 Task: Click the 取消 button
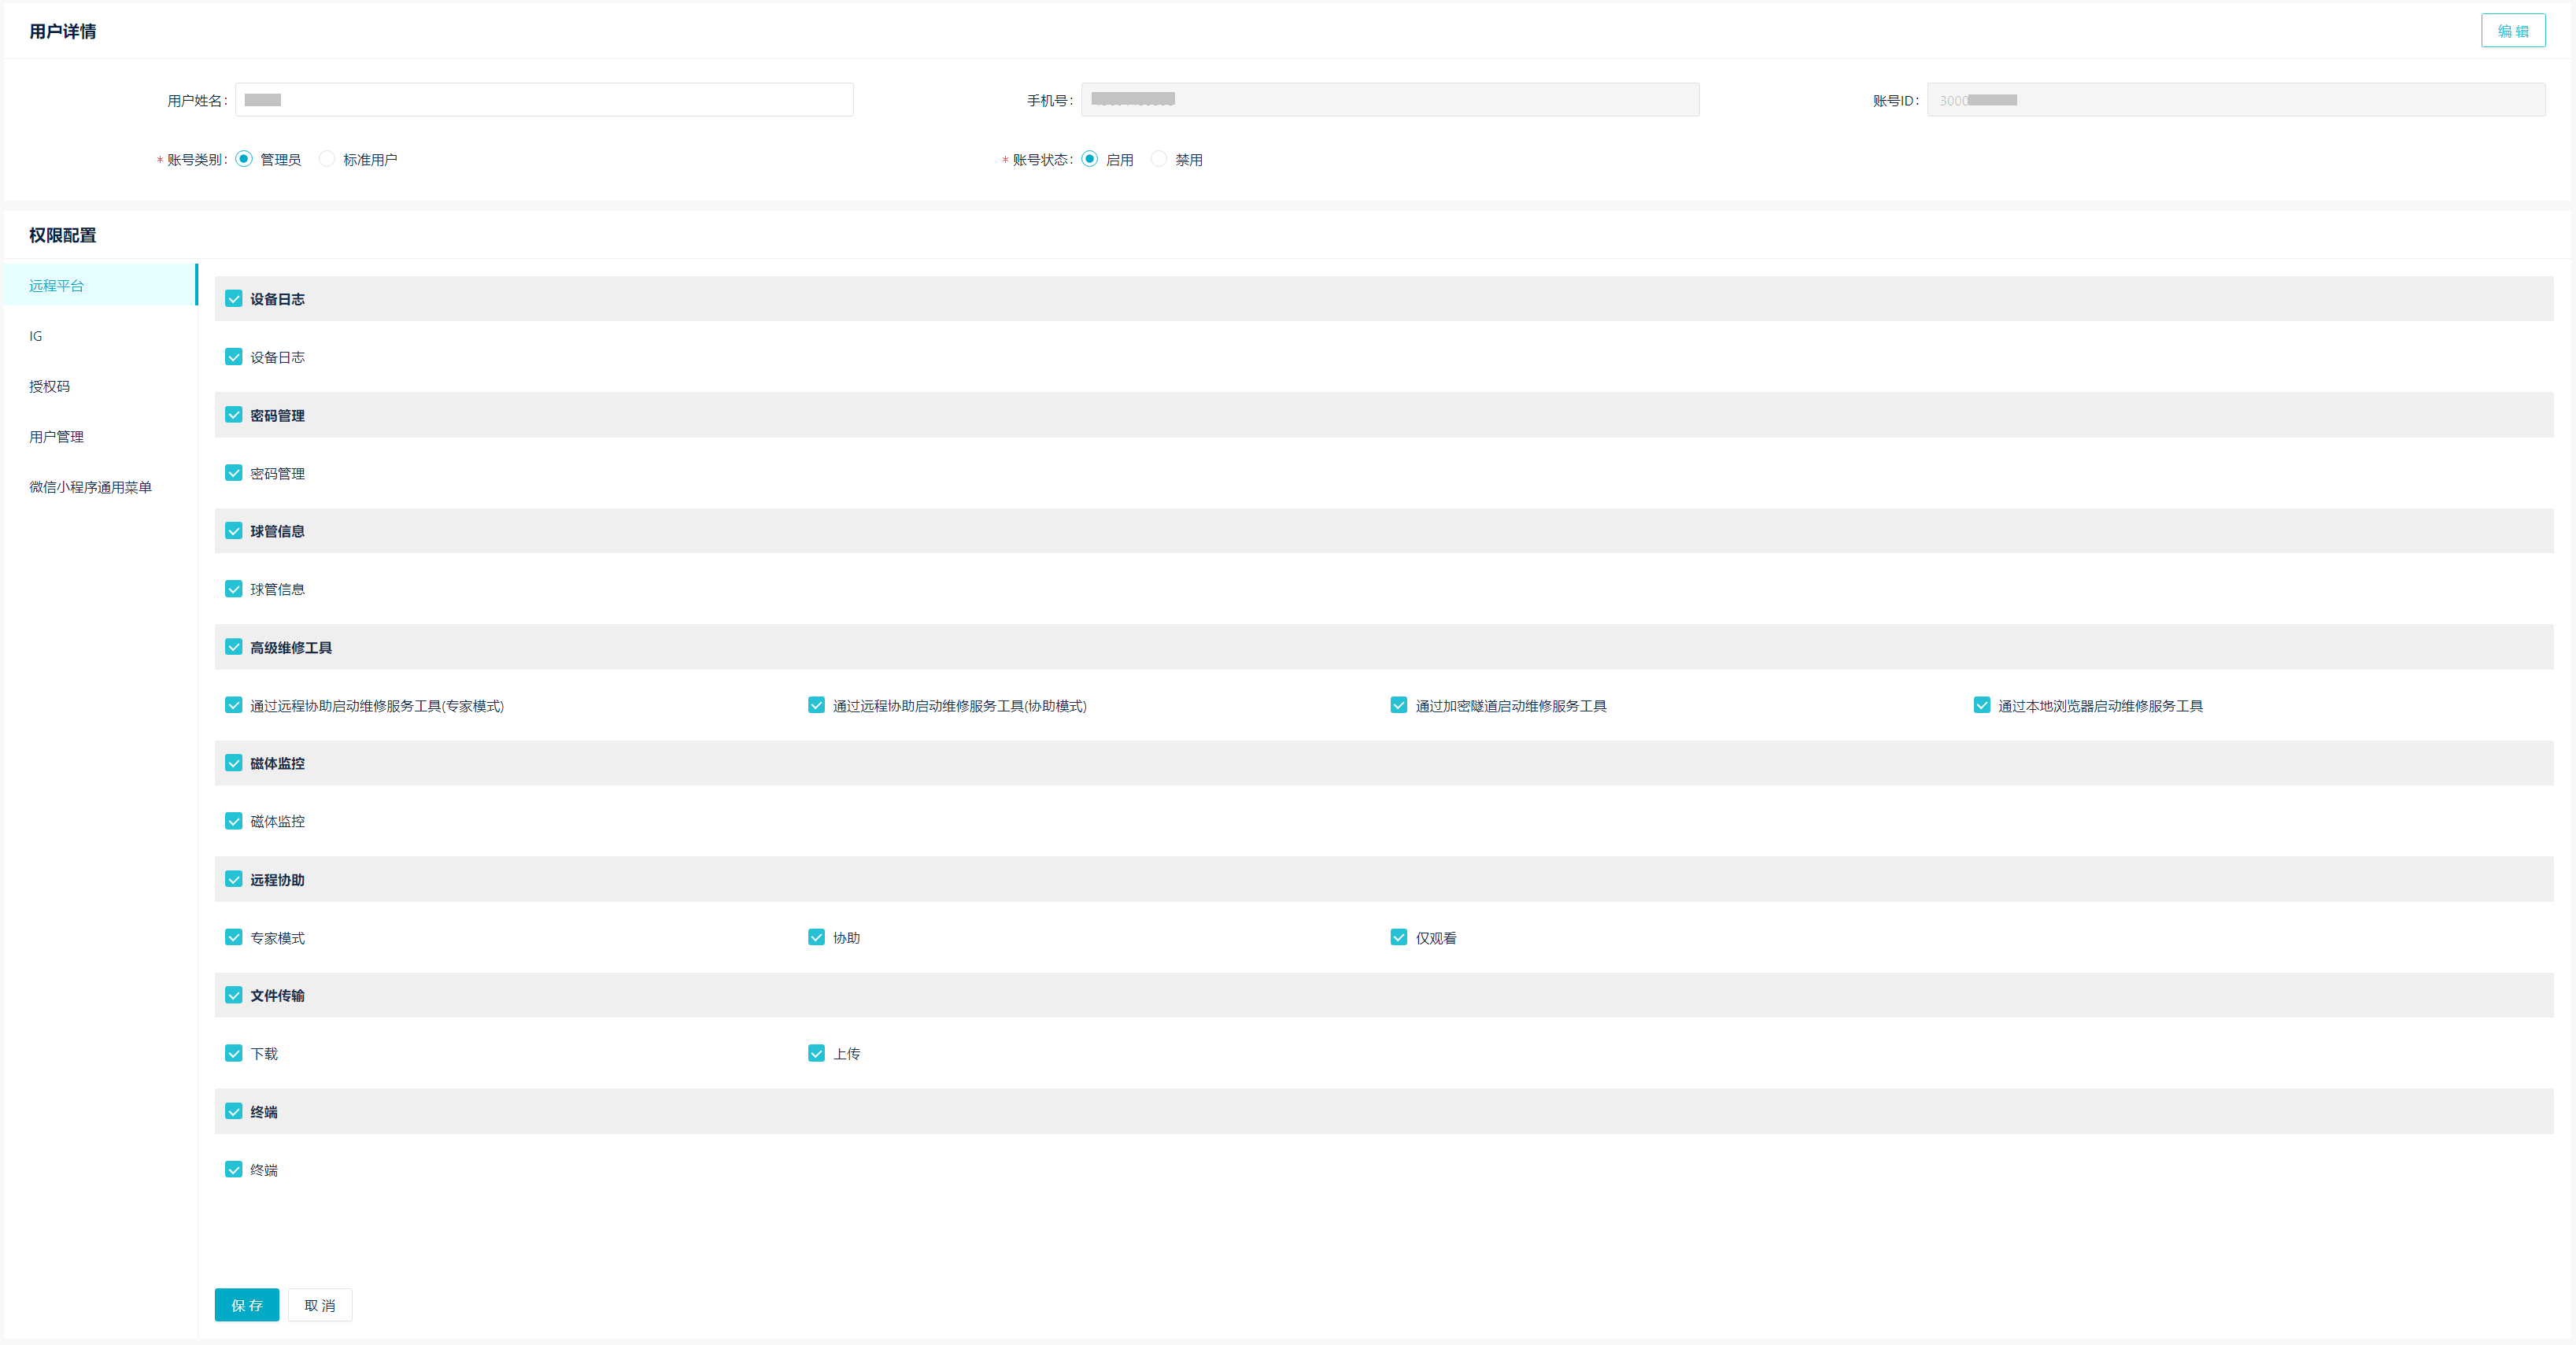tap(319, 1304)
